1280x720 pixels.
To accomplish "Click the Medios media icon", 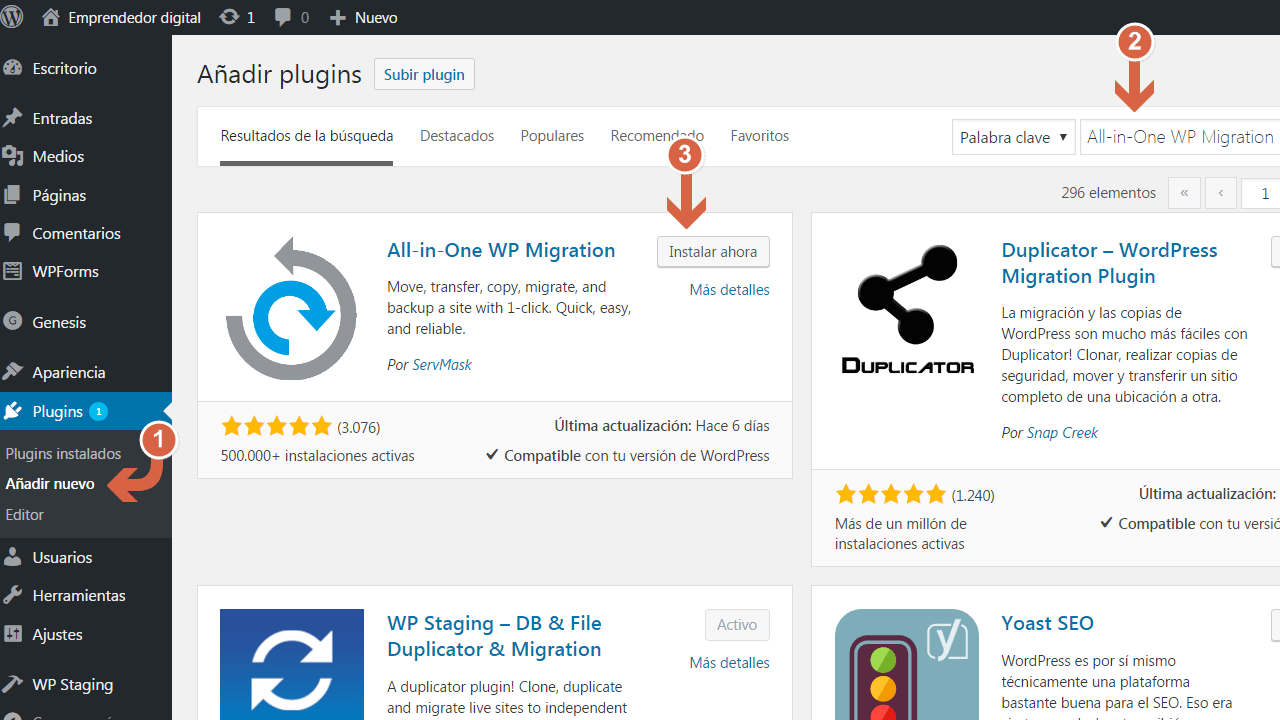I will (13, 156).
